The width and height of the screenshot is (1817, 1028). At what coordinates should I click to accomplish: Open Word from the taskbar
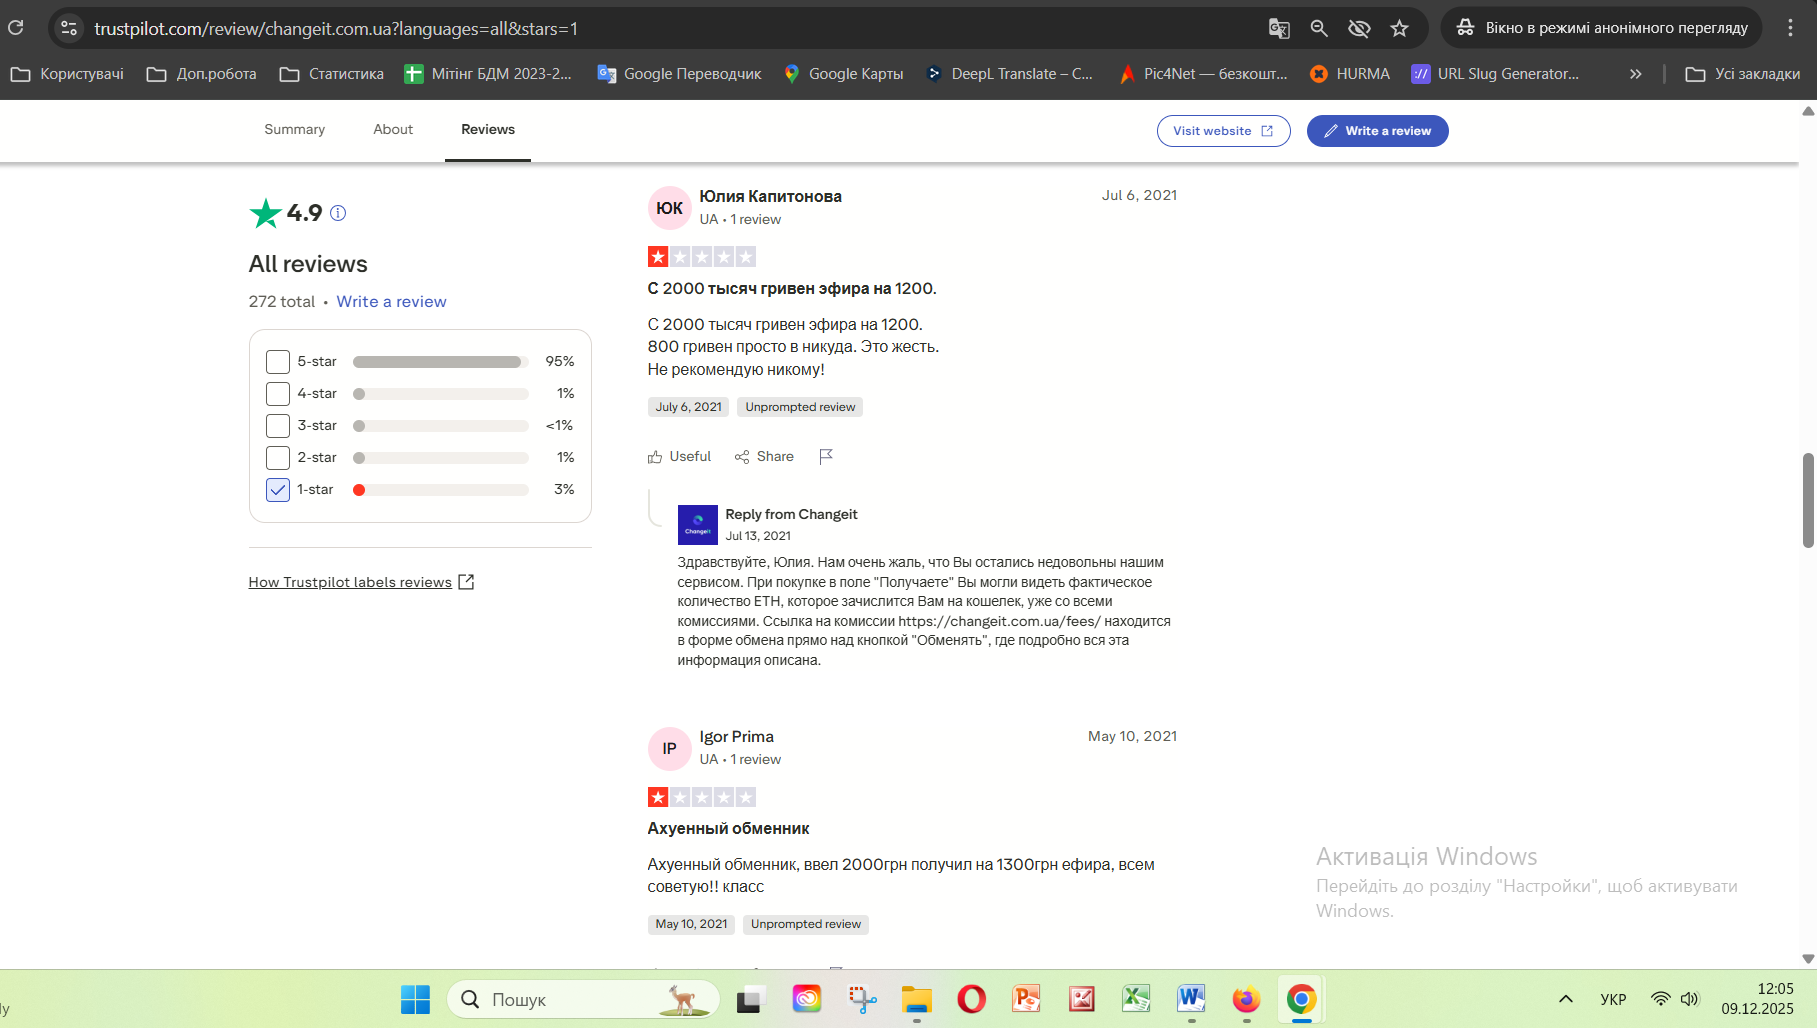tap(1191, 999)
